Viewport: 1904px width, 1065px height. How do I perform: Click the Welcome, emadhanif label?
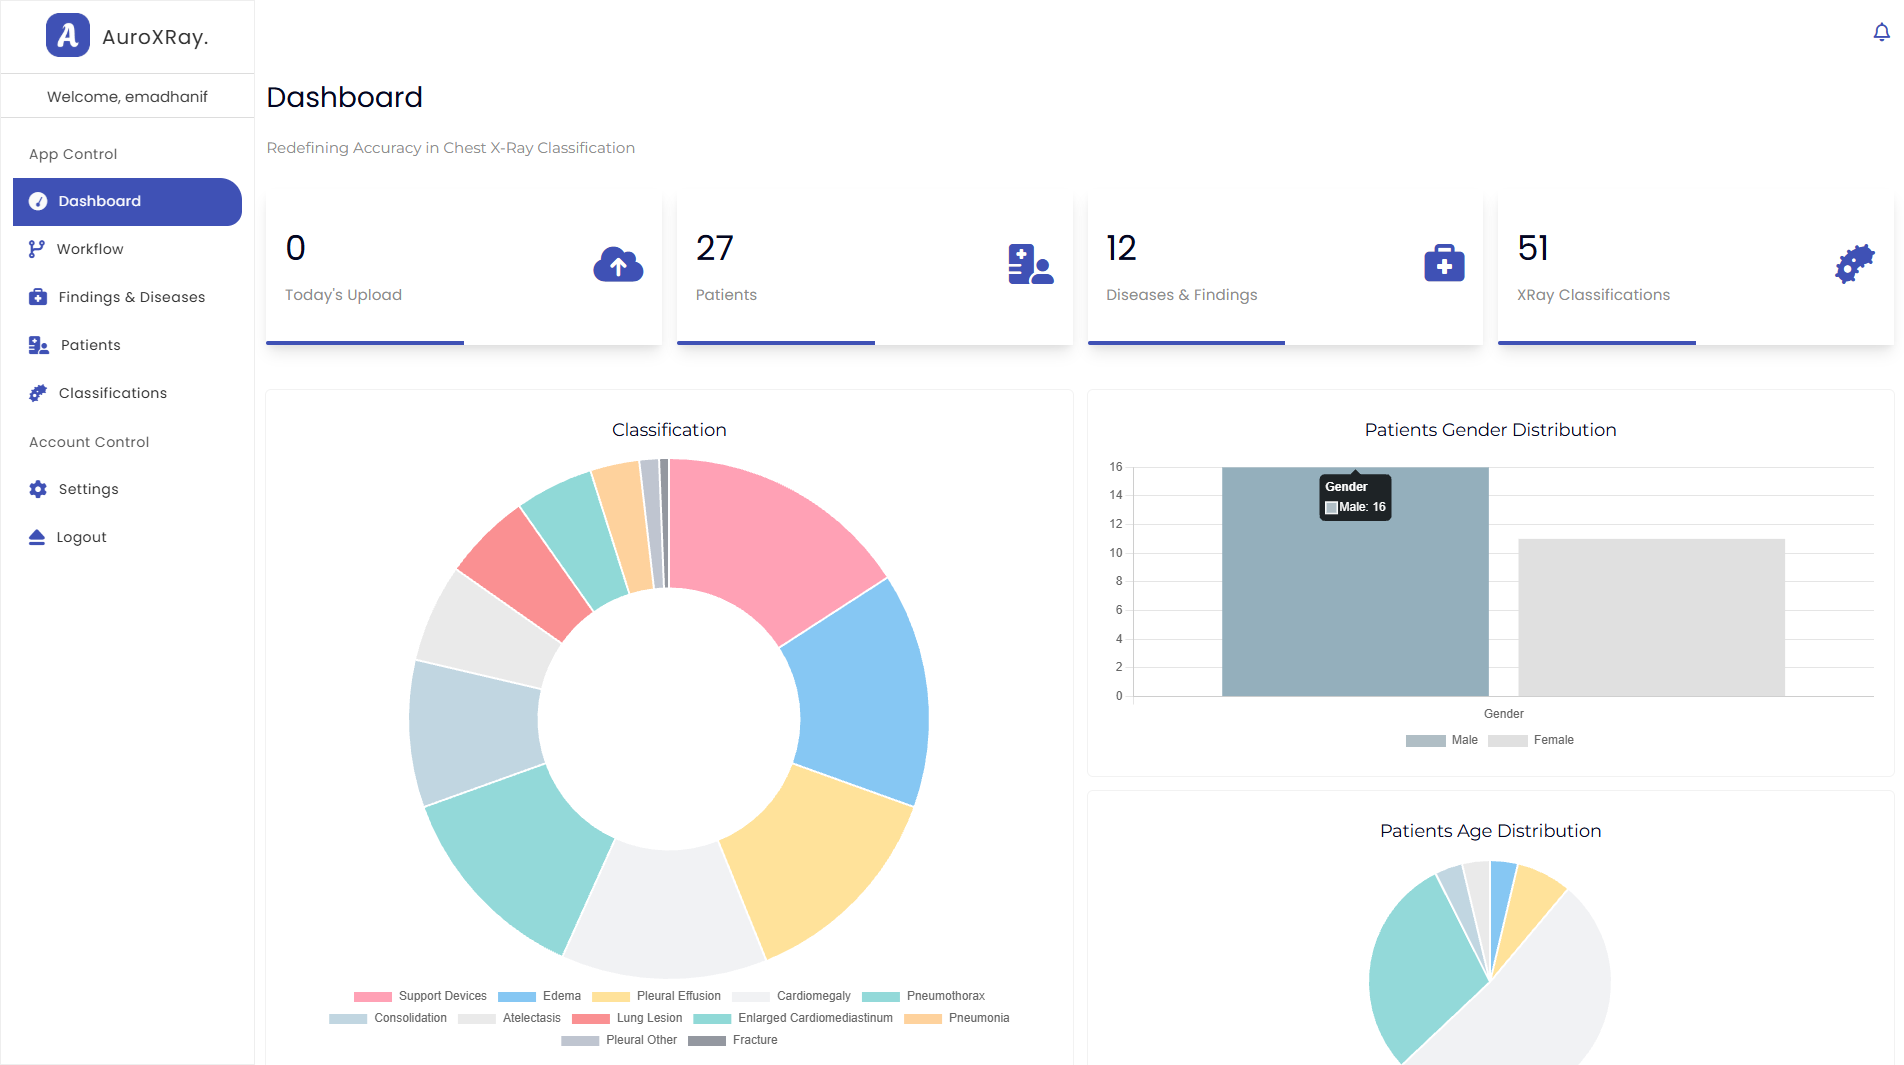(127, 96)
